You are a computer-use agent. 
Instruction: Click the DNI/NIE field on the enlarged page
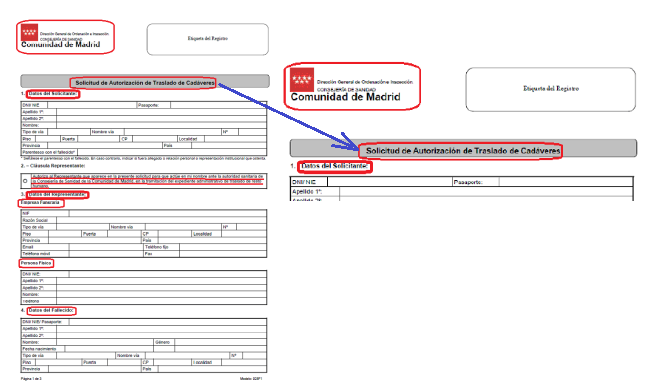pos(390,182)
